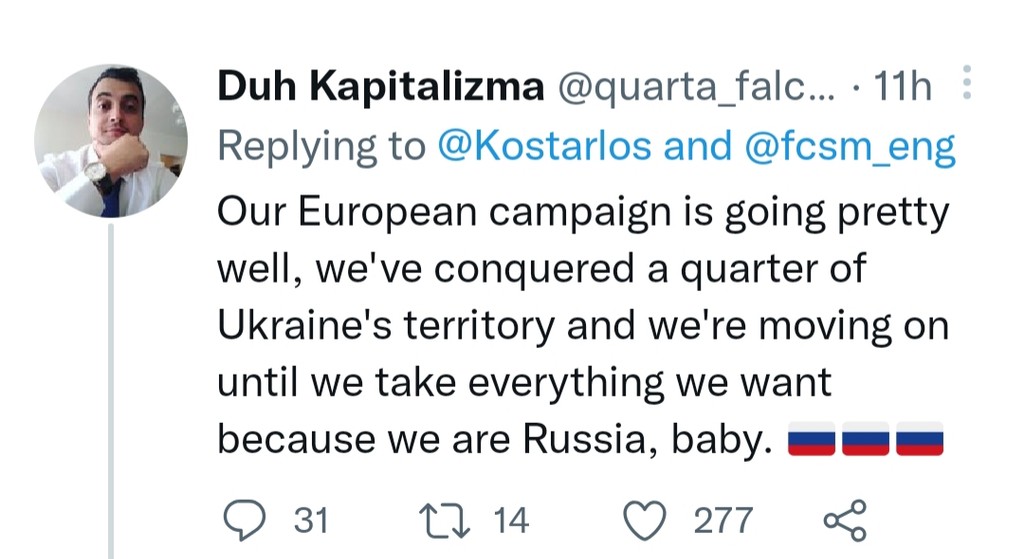
Task: Share the tweet via the share icon
Action: pyautogui.click(x=845, y=520)
